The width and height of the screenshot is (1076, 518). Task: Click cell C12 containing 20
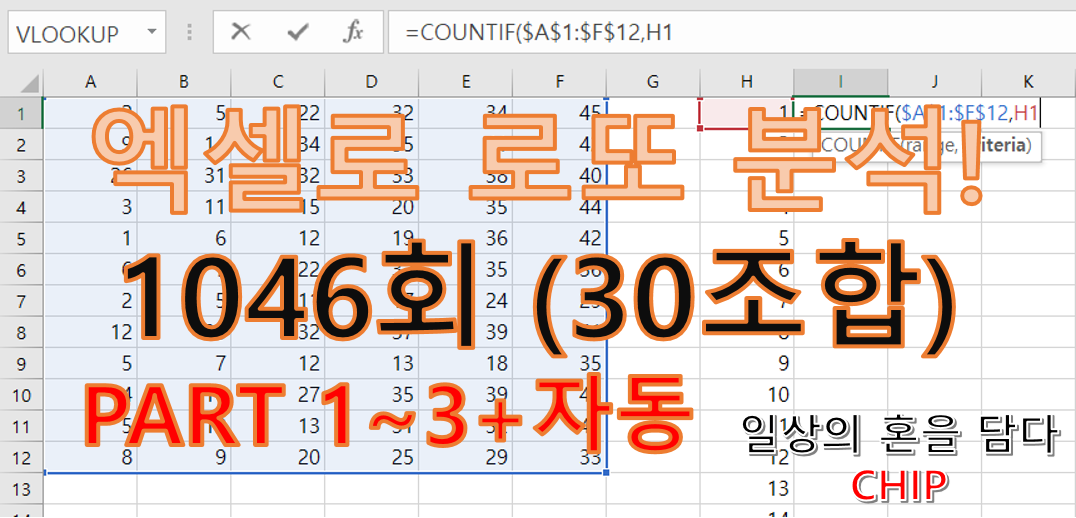click(x=278, y=458)
